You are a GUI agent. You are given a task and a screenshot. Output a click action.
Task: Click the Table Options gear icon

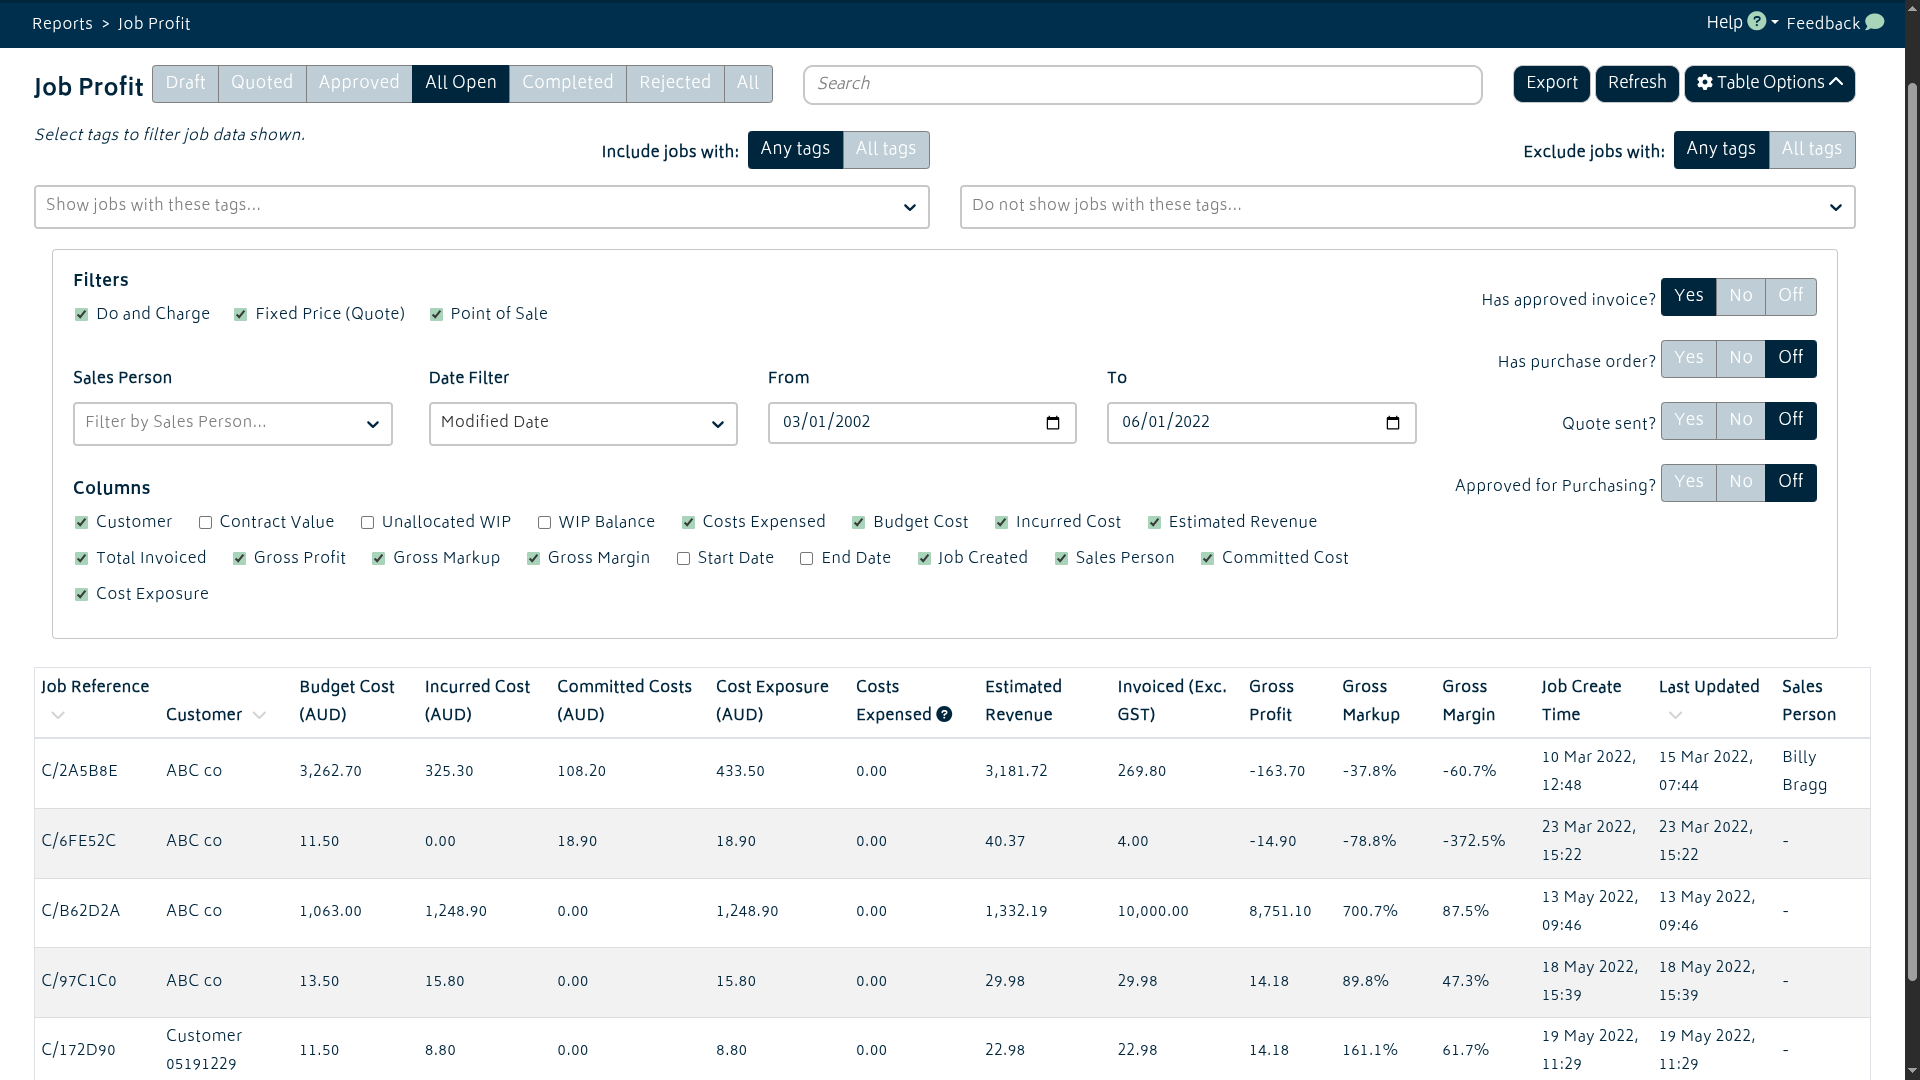(1705, 83)
